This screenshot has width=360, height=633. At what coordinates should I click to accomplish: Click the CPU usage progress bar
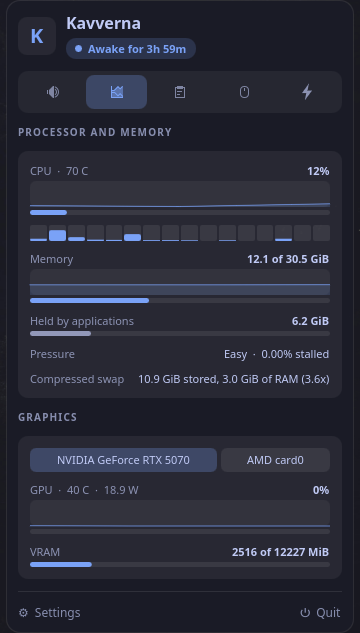tap(180, 212)
